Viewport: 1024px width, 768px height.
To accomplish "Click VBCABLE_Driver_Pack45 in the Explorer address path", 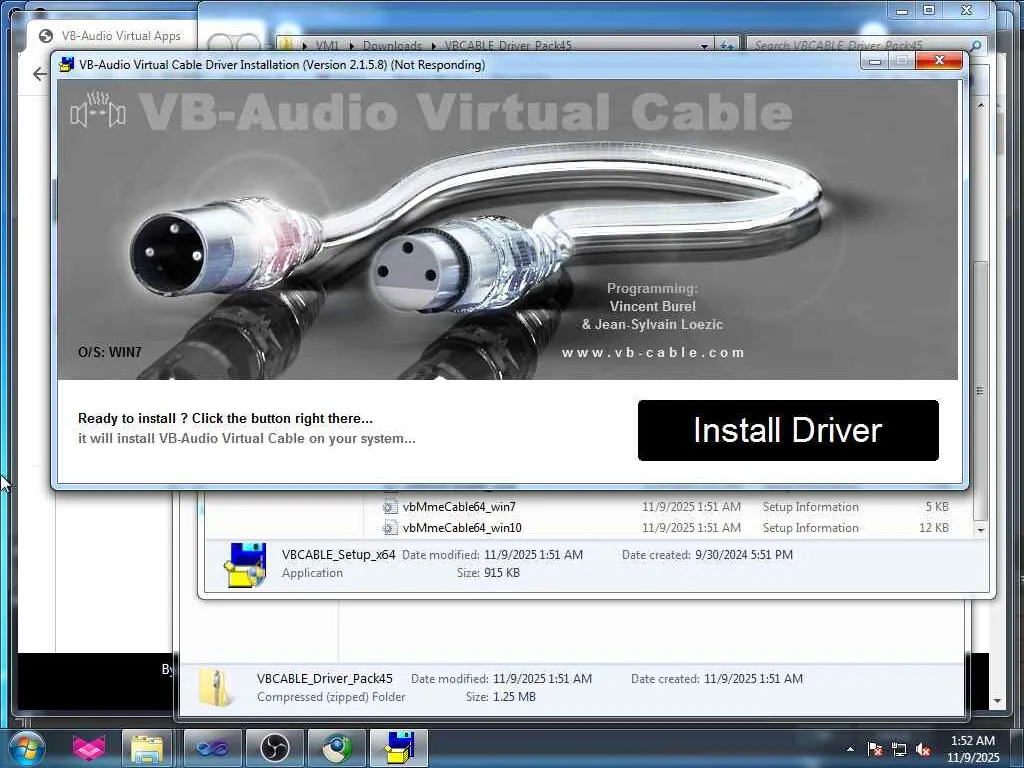I will pyautogui.click(x=508, y=46).
